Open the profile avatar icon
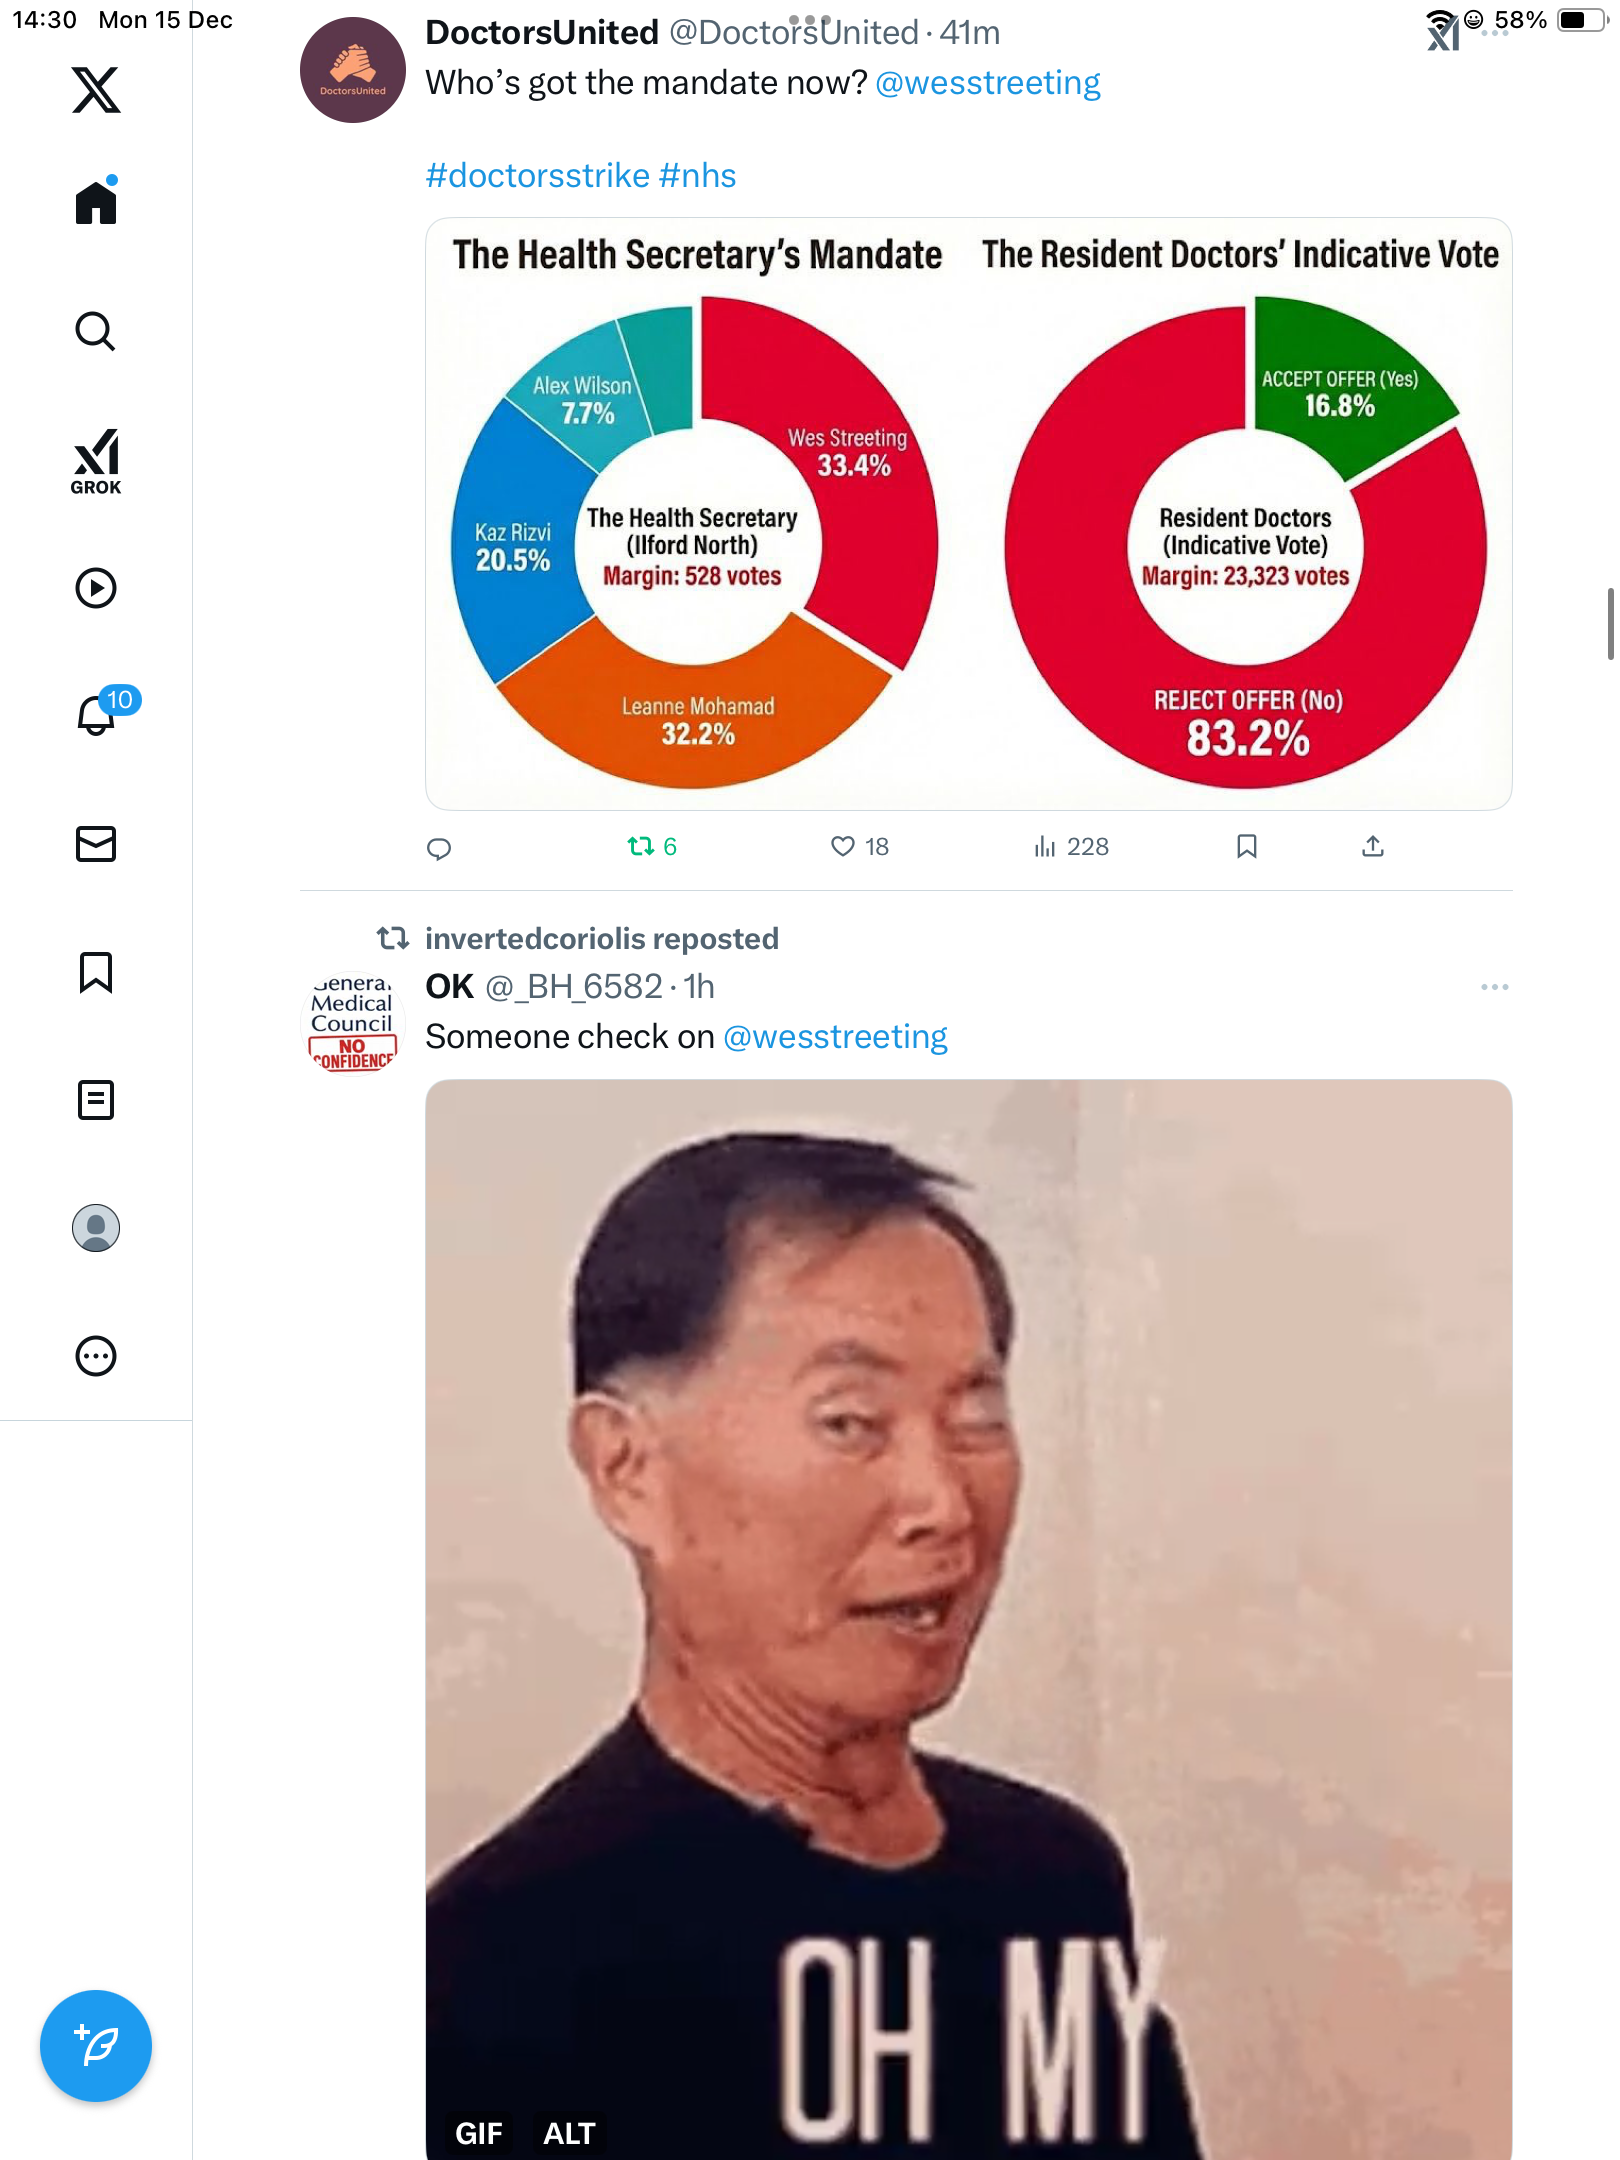The image size is (1620, 2160). tap(96, 1228)
